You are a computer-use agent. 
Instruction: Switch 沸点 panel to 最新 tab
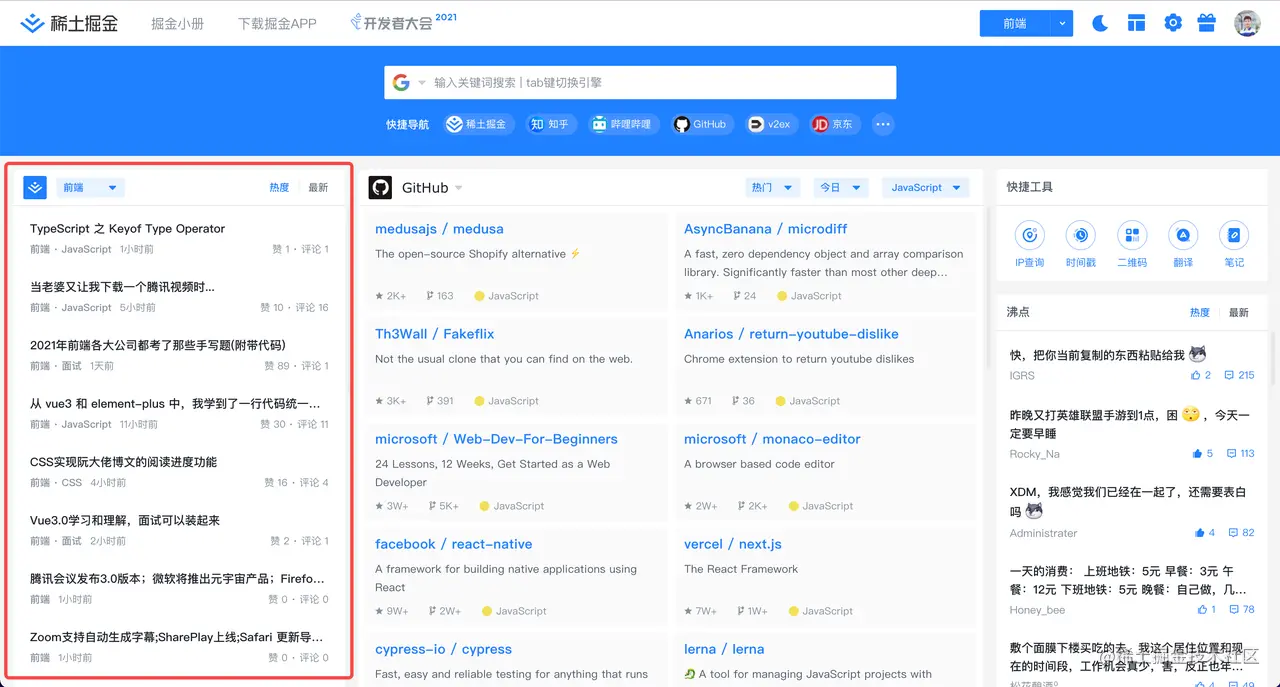pos(1239,312)
